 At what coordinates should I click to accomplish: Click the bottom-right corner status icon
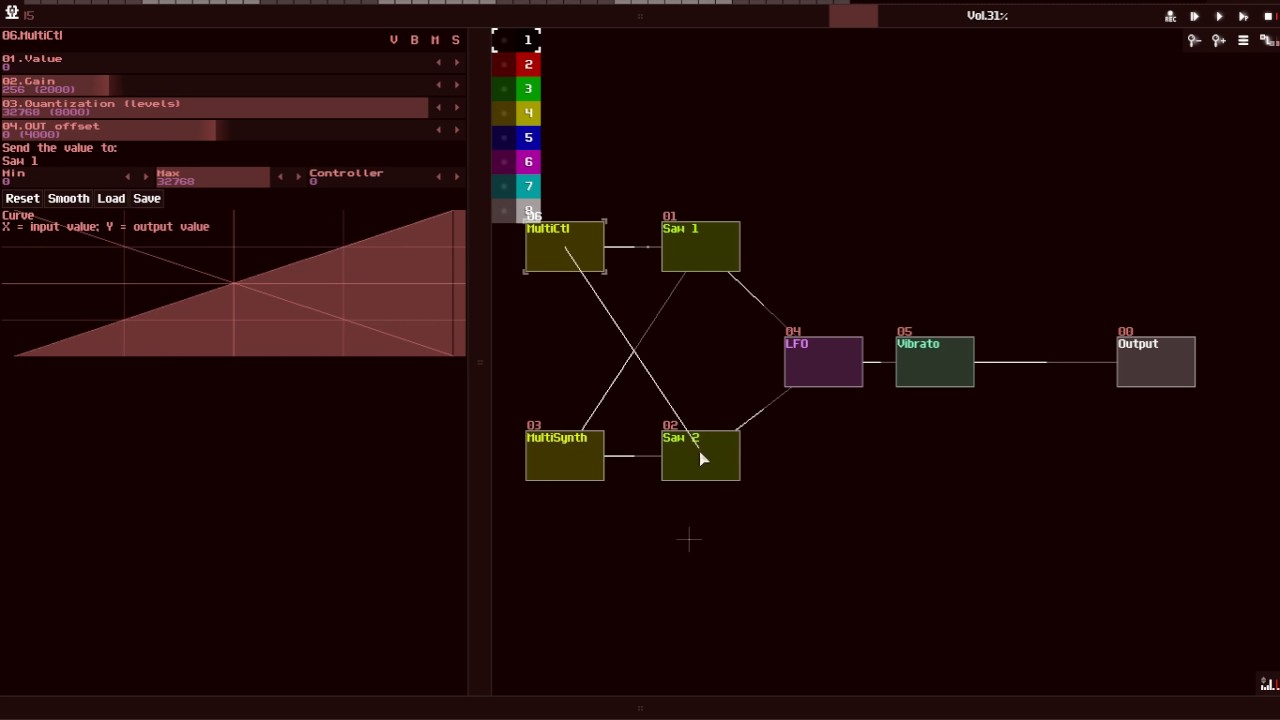point(1268,684)
